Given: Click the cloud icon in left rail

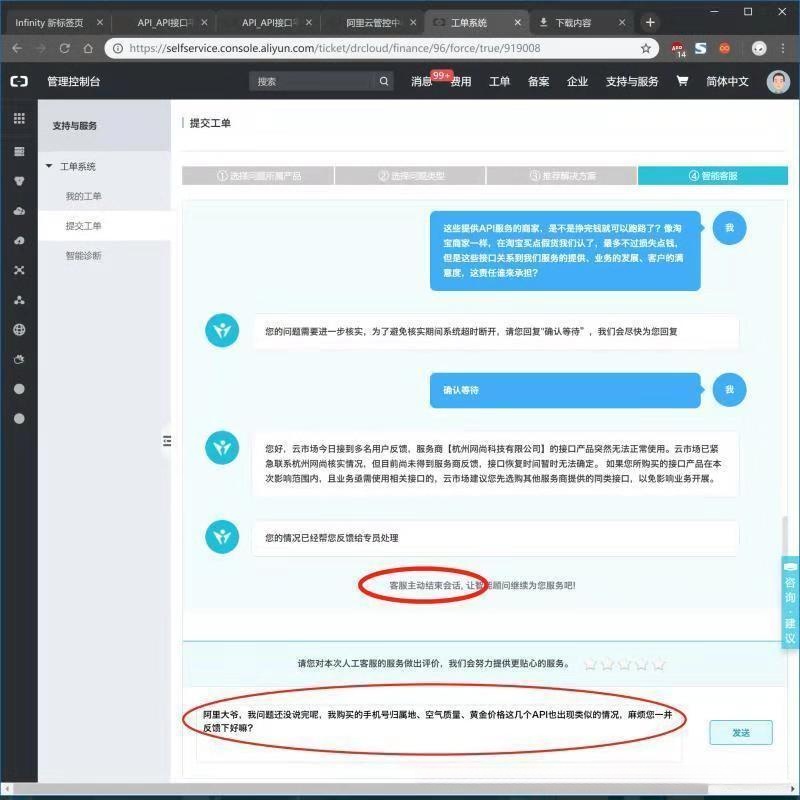Looking at the screenshot, I should 19,211.
